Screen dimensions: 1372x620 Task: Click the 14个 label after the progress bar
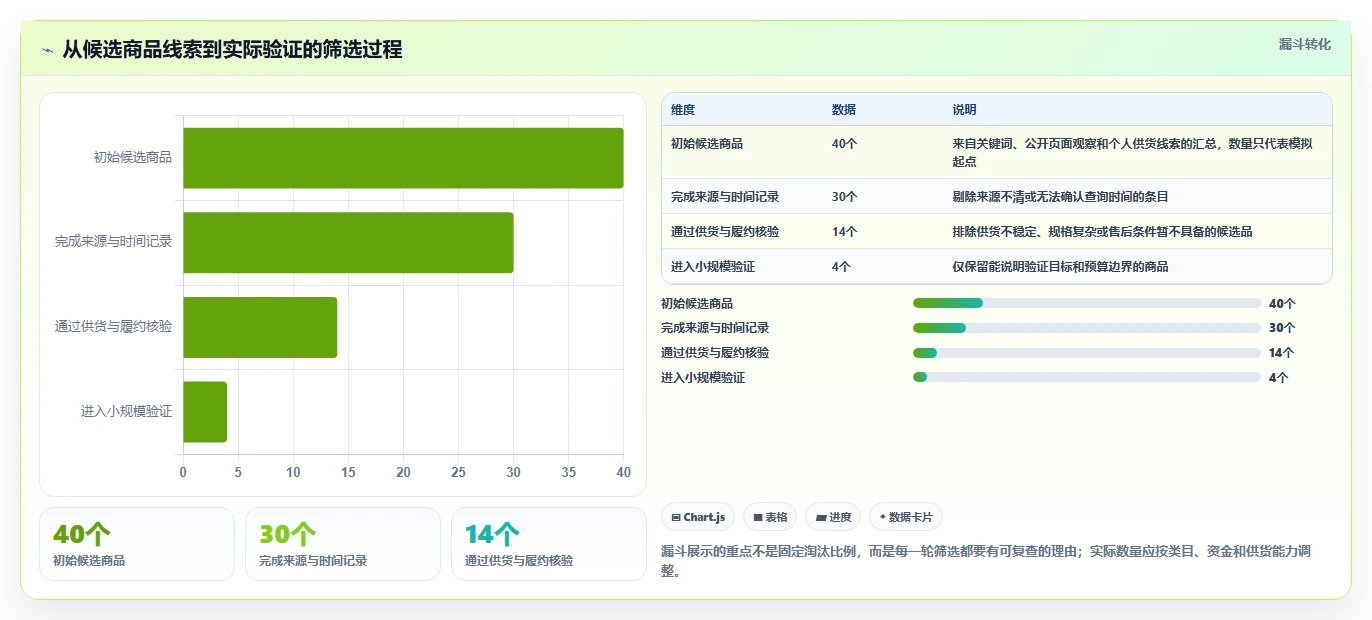tap(1281, 353)
